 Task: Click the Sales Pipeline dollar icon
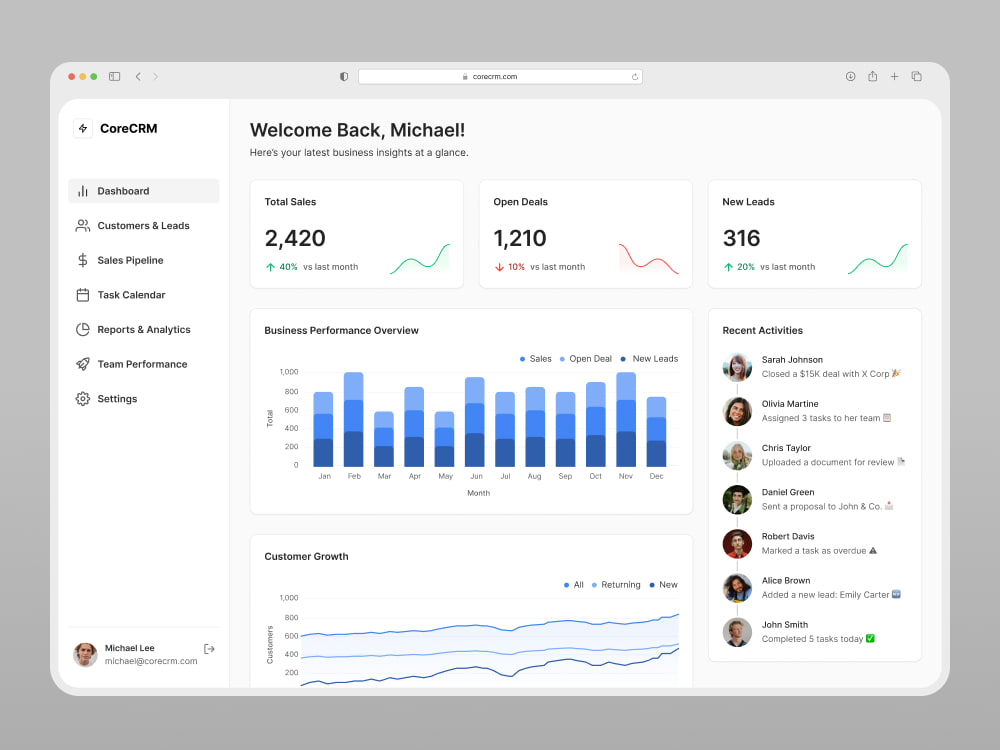(83, 260)
